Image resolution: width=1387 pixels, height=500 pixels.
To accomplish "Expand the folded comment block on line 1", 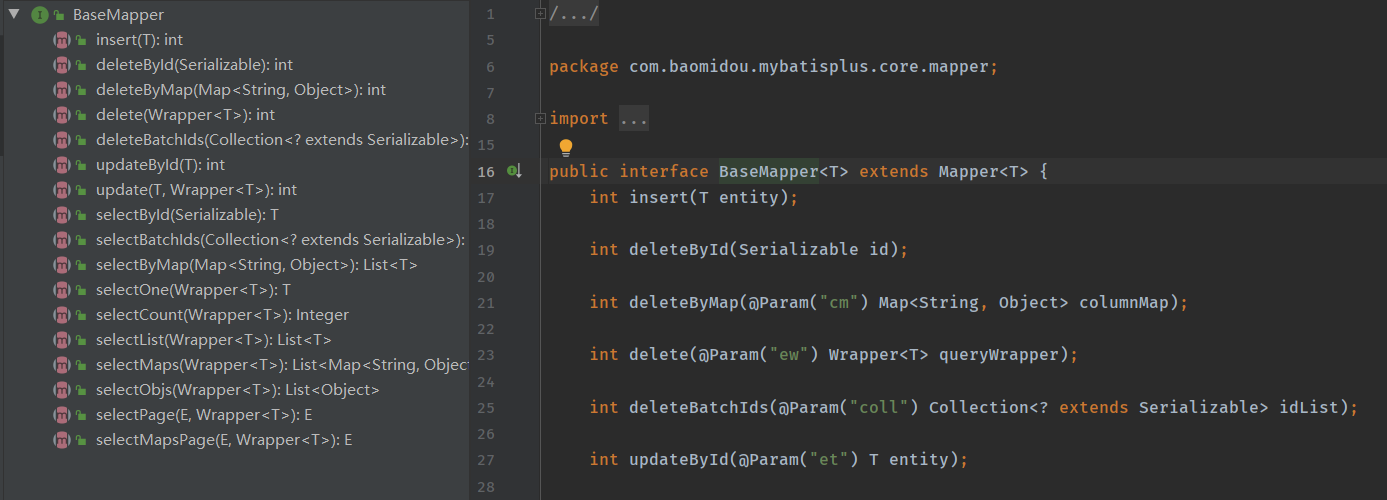I will click(x=541, y=14).
